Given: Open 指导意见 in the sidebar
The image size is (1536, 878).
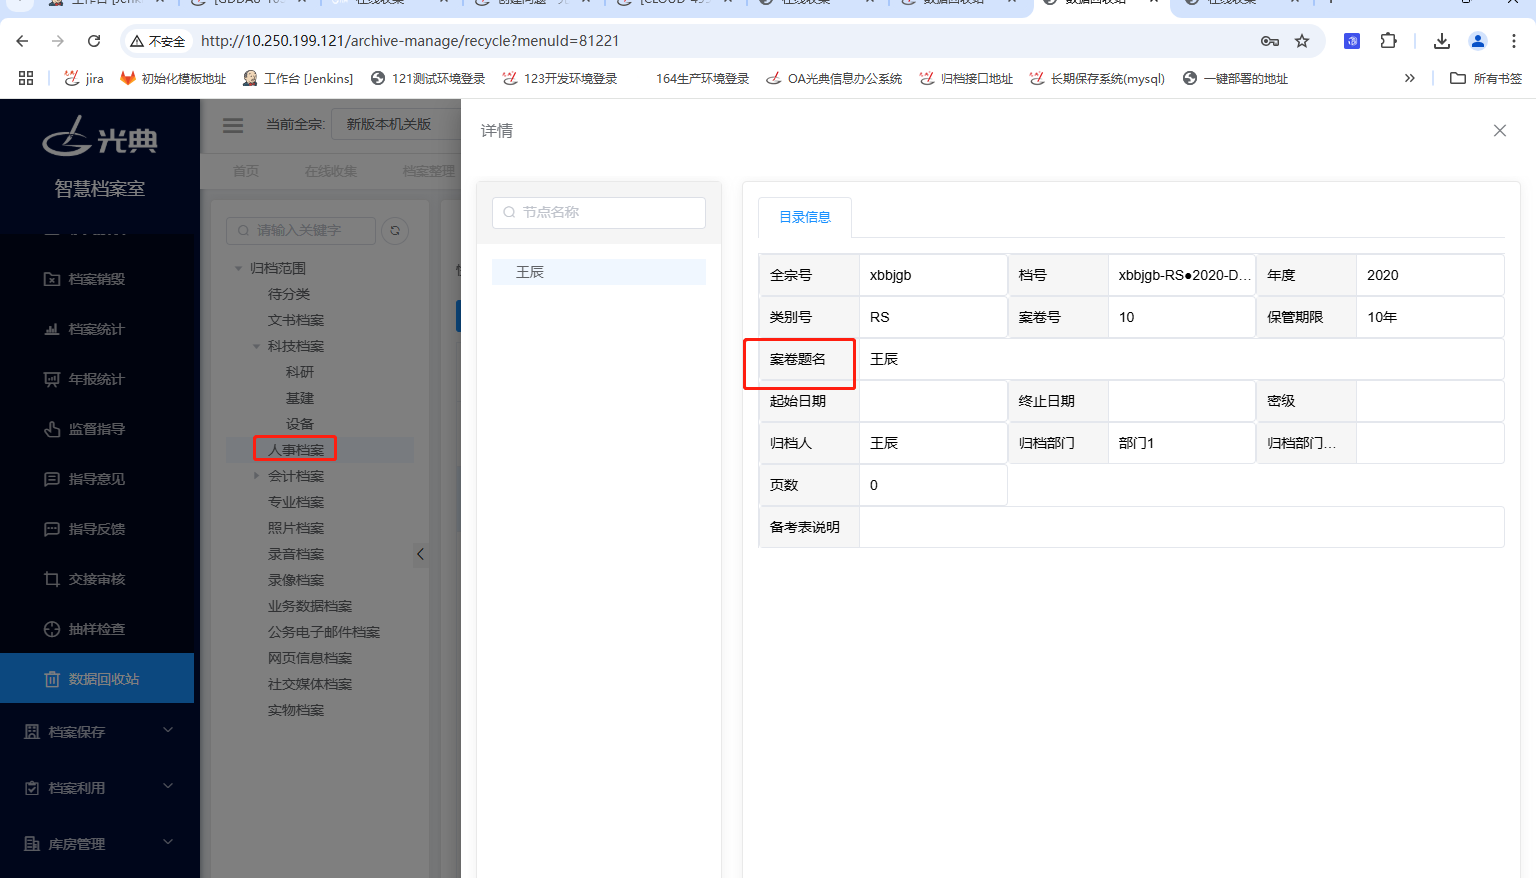Looking at the screenshot, I should [97, 479].
